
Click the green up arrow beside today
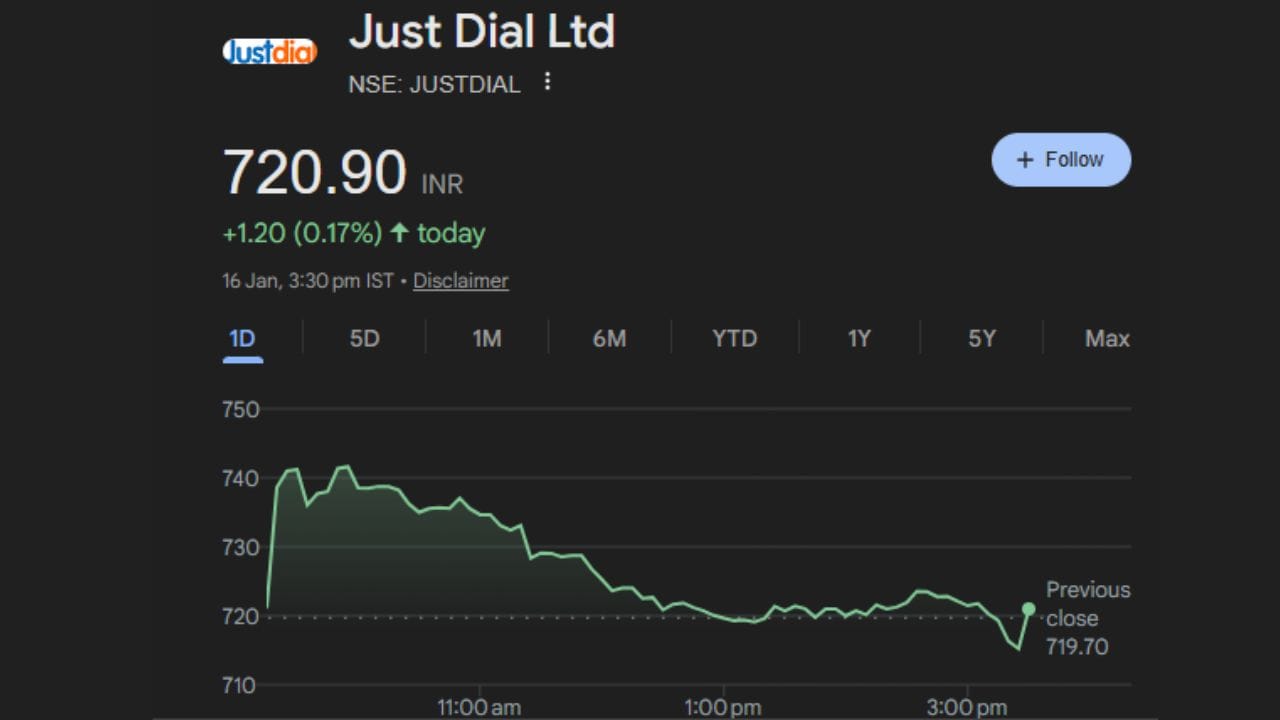click(400, 233)
